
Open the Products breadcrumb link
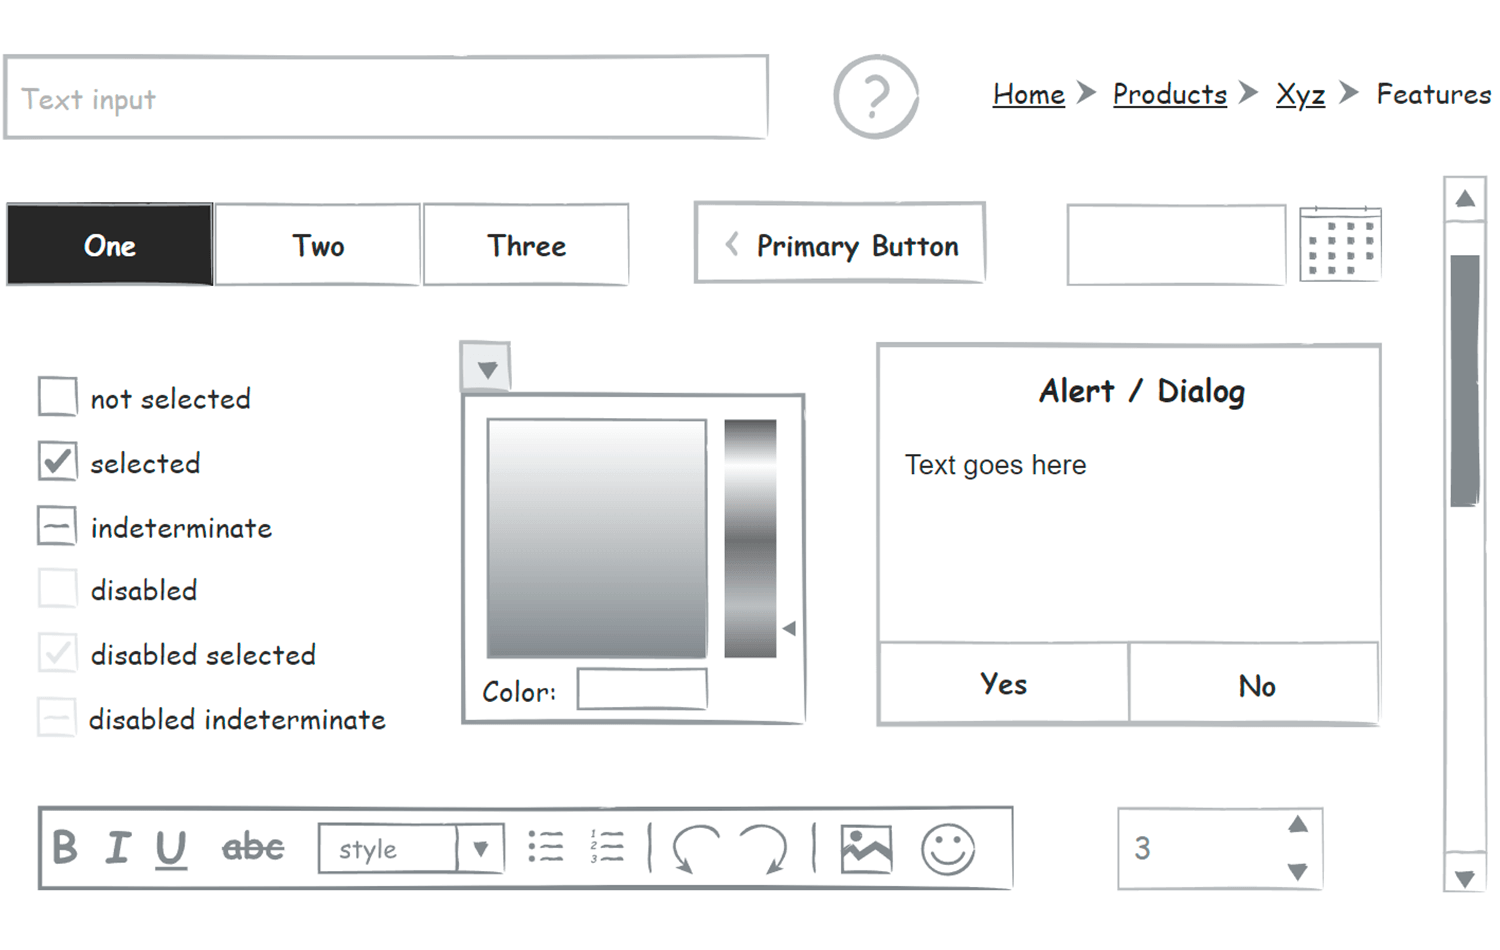click(1169, 94)
